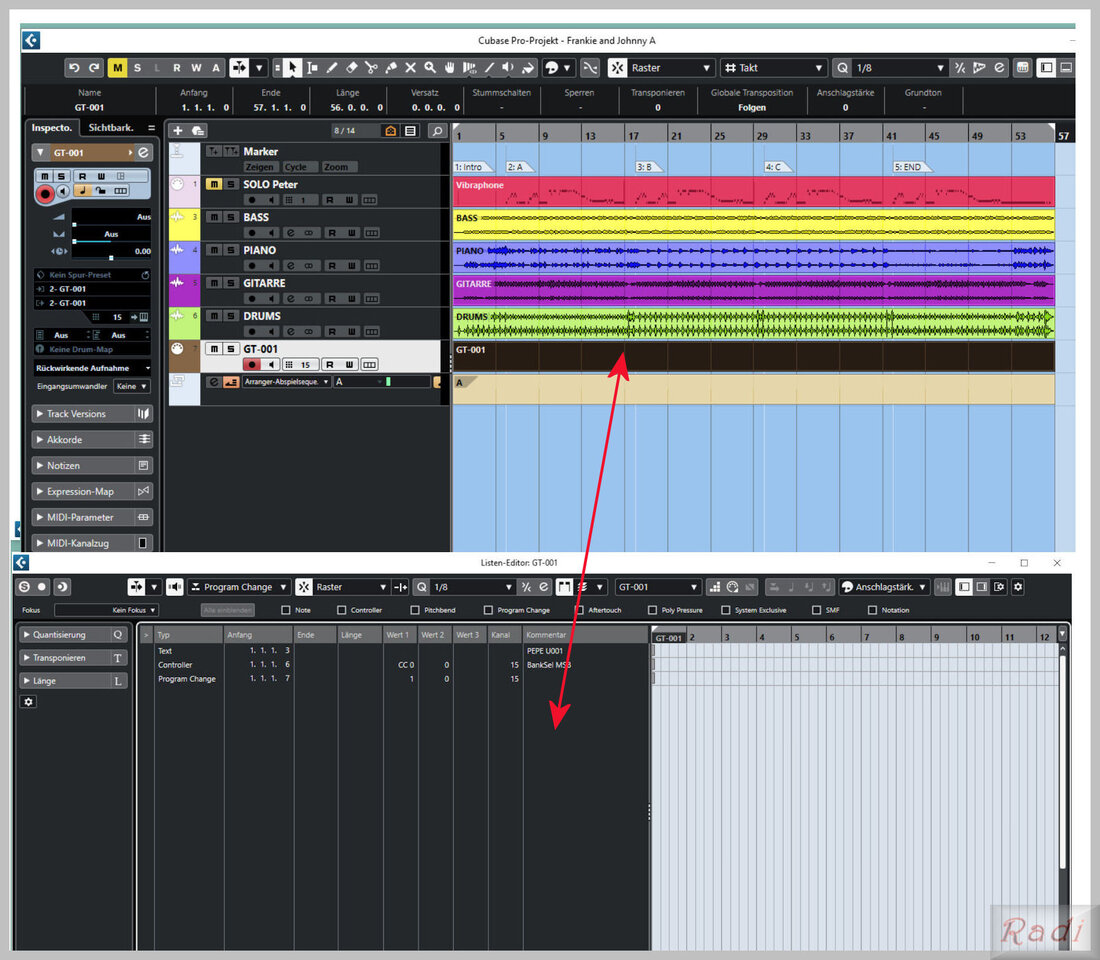Click the Redo arrow in project toolbar
Image resolution: width=1100 pixels, height=960 pixels.
click(94, 68)
